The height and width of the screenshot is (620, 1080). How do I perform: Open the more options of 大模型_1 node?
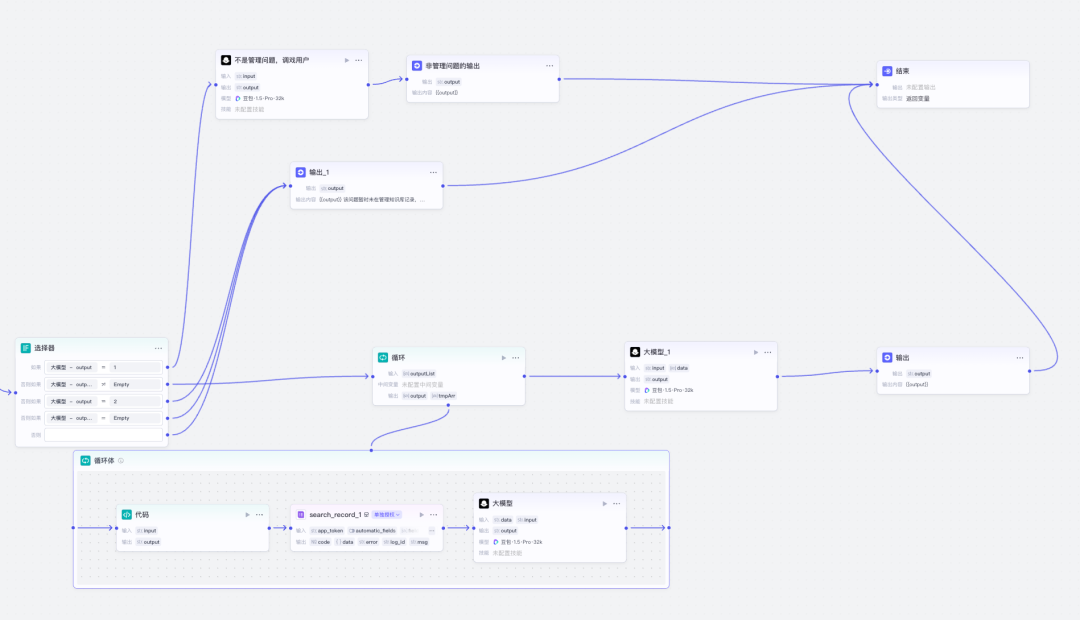[768, 352]
